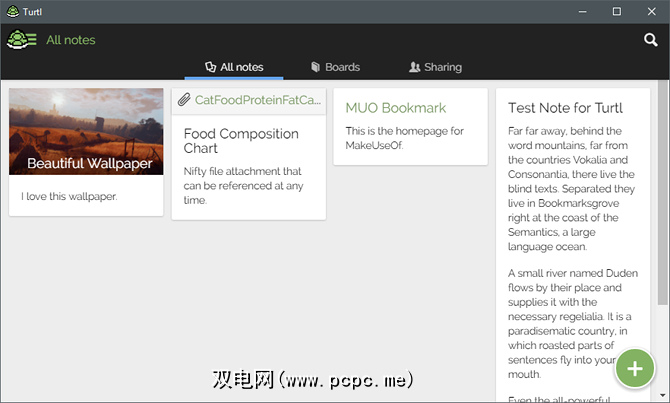The width and height of the screenshot is (670, 403).
Task: Click the Sharing tab people icon
Action: [x=415, y=67]
